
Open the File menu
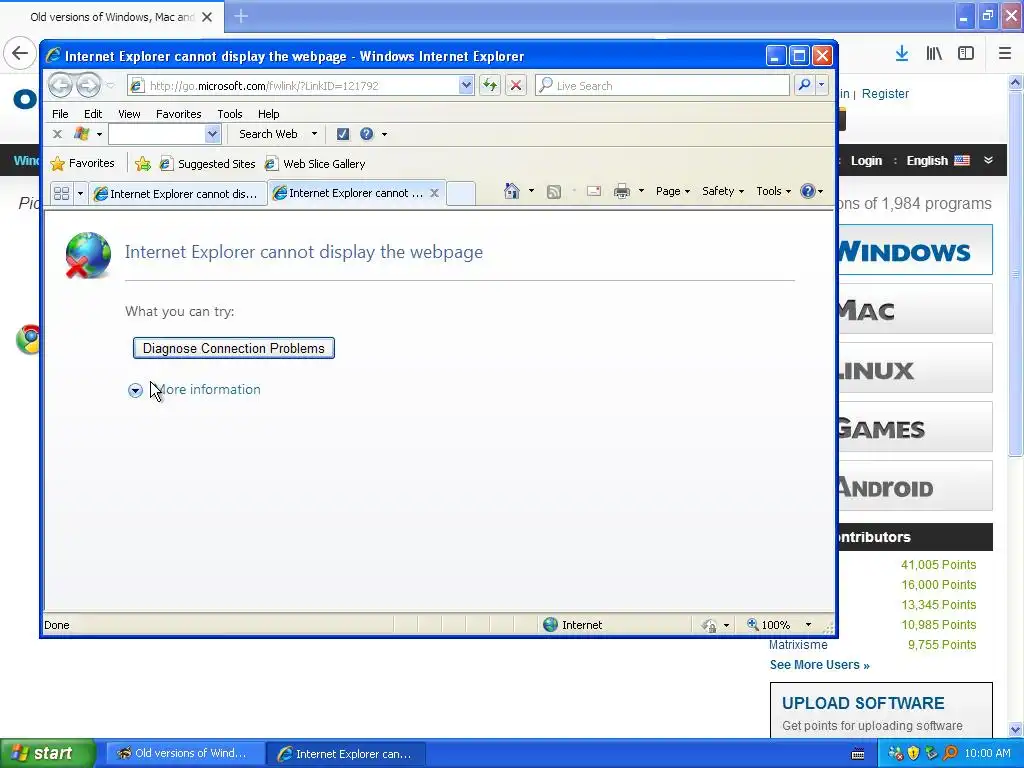[60, 114]
